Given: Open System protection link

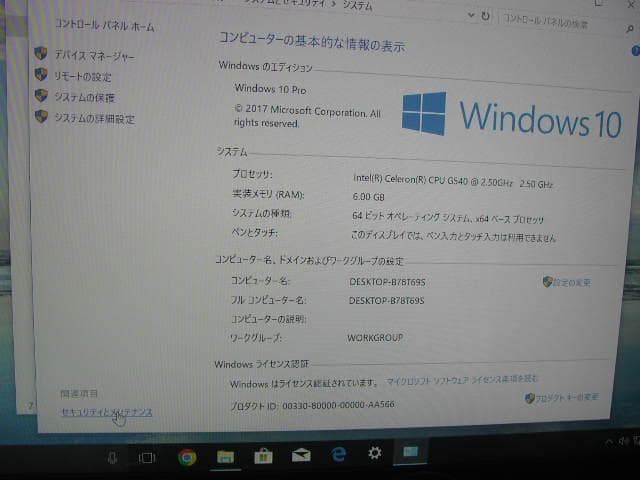Looking at the screenshot, I should 85,98.
